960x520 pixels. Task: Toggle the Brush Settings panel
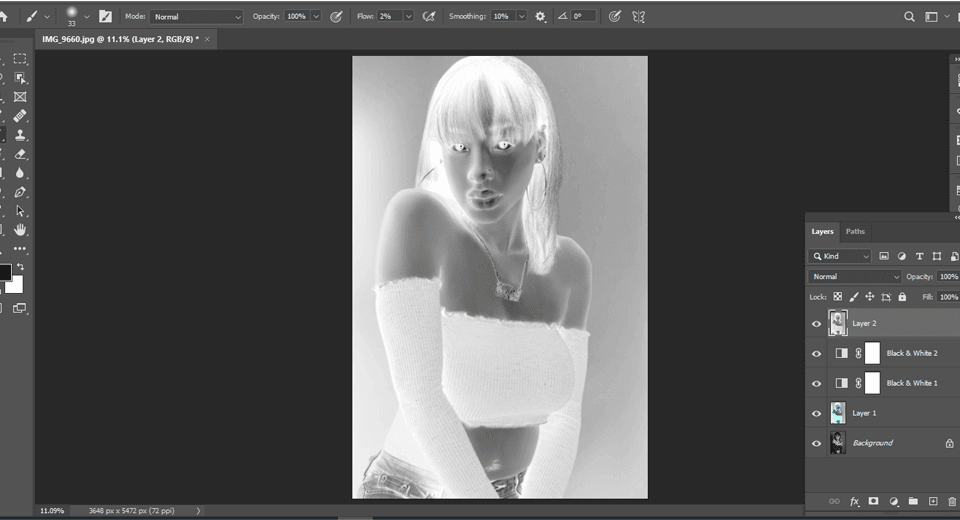coord(105,17)
